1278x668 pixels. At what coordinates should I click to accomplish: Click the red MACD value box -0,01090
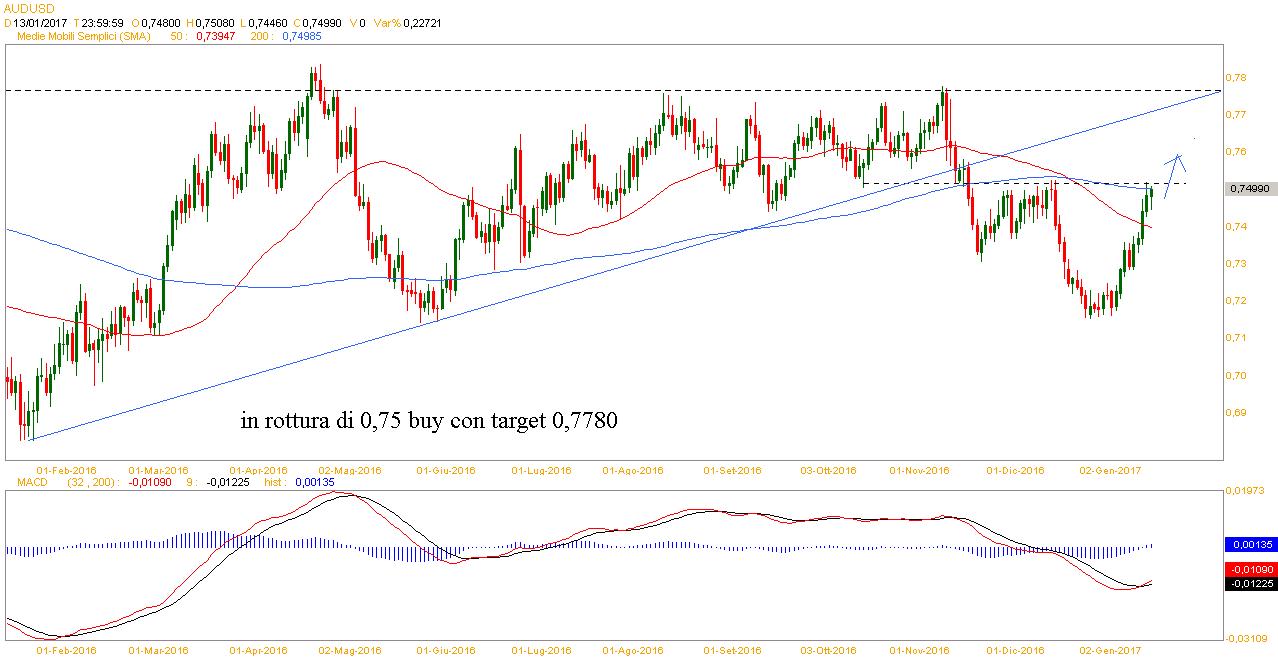click(1250, 569)
